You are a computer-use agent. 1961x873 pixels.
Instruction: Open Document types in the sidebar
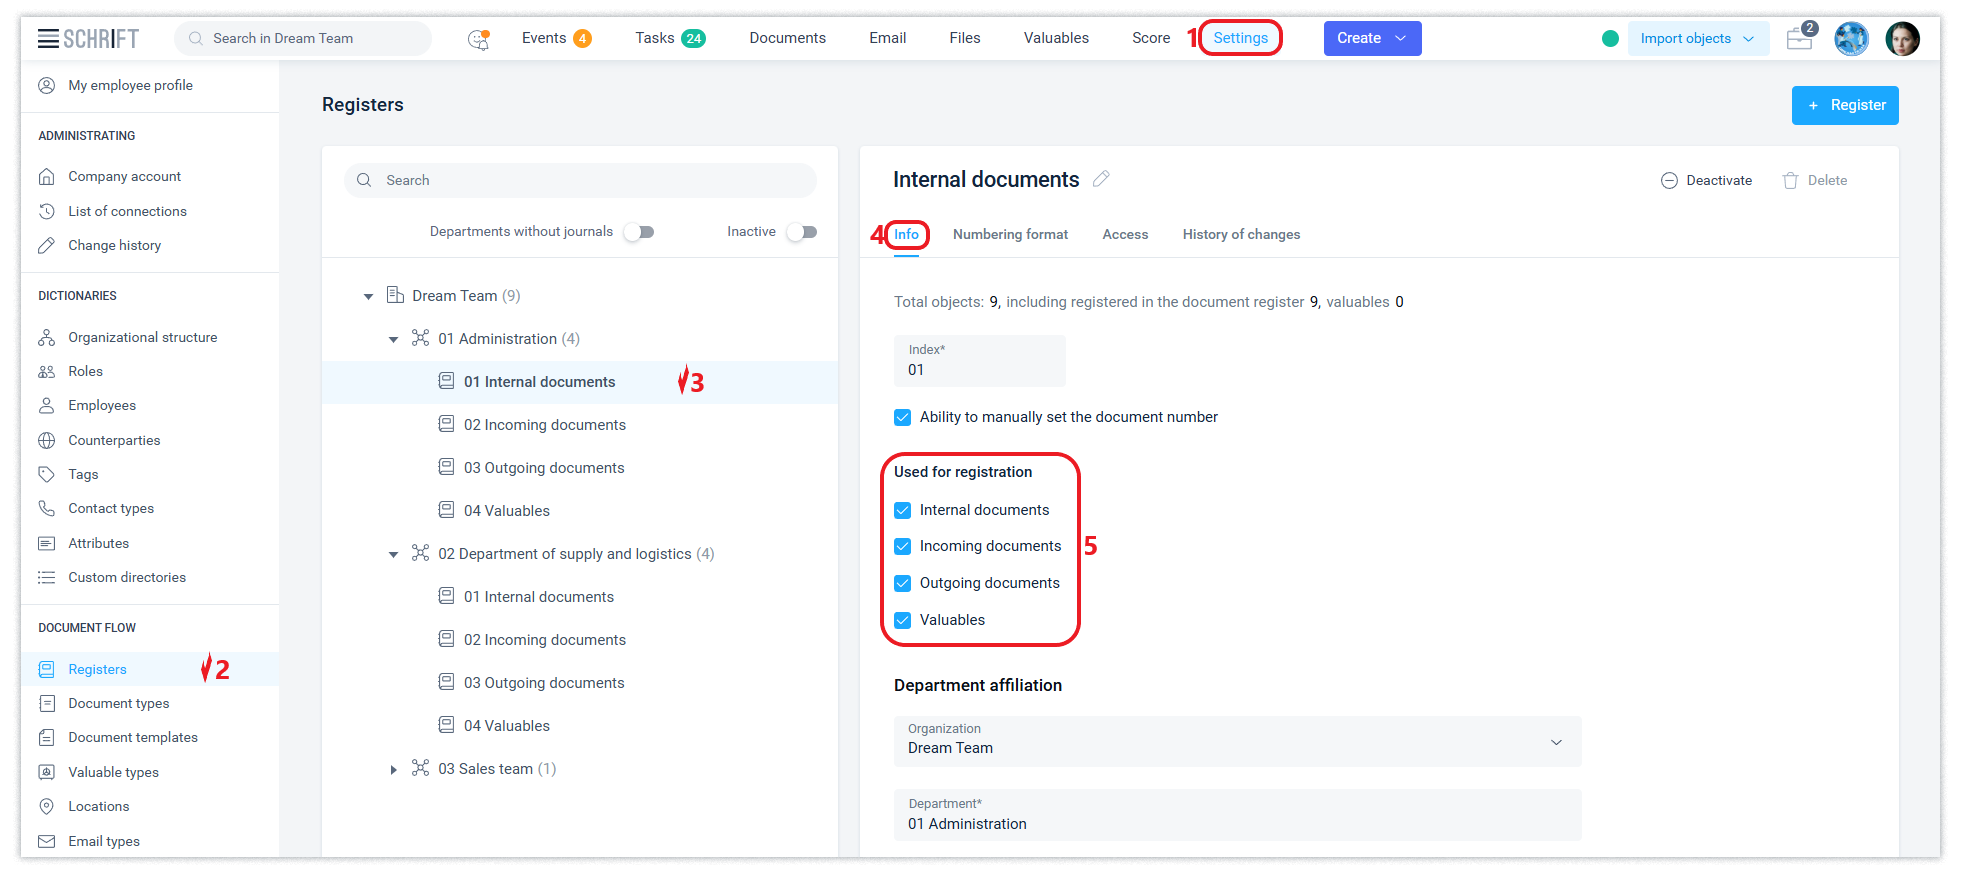pos(119,704)
